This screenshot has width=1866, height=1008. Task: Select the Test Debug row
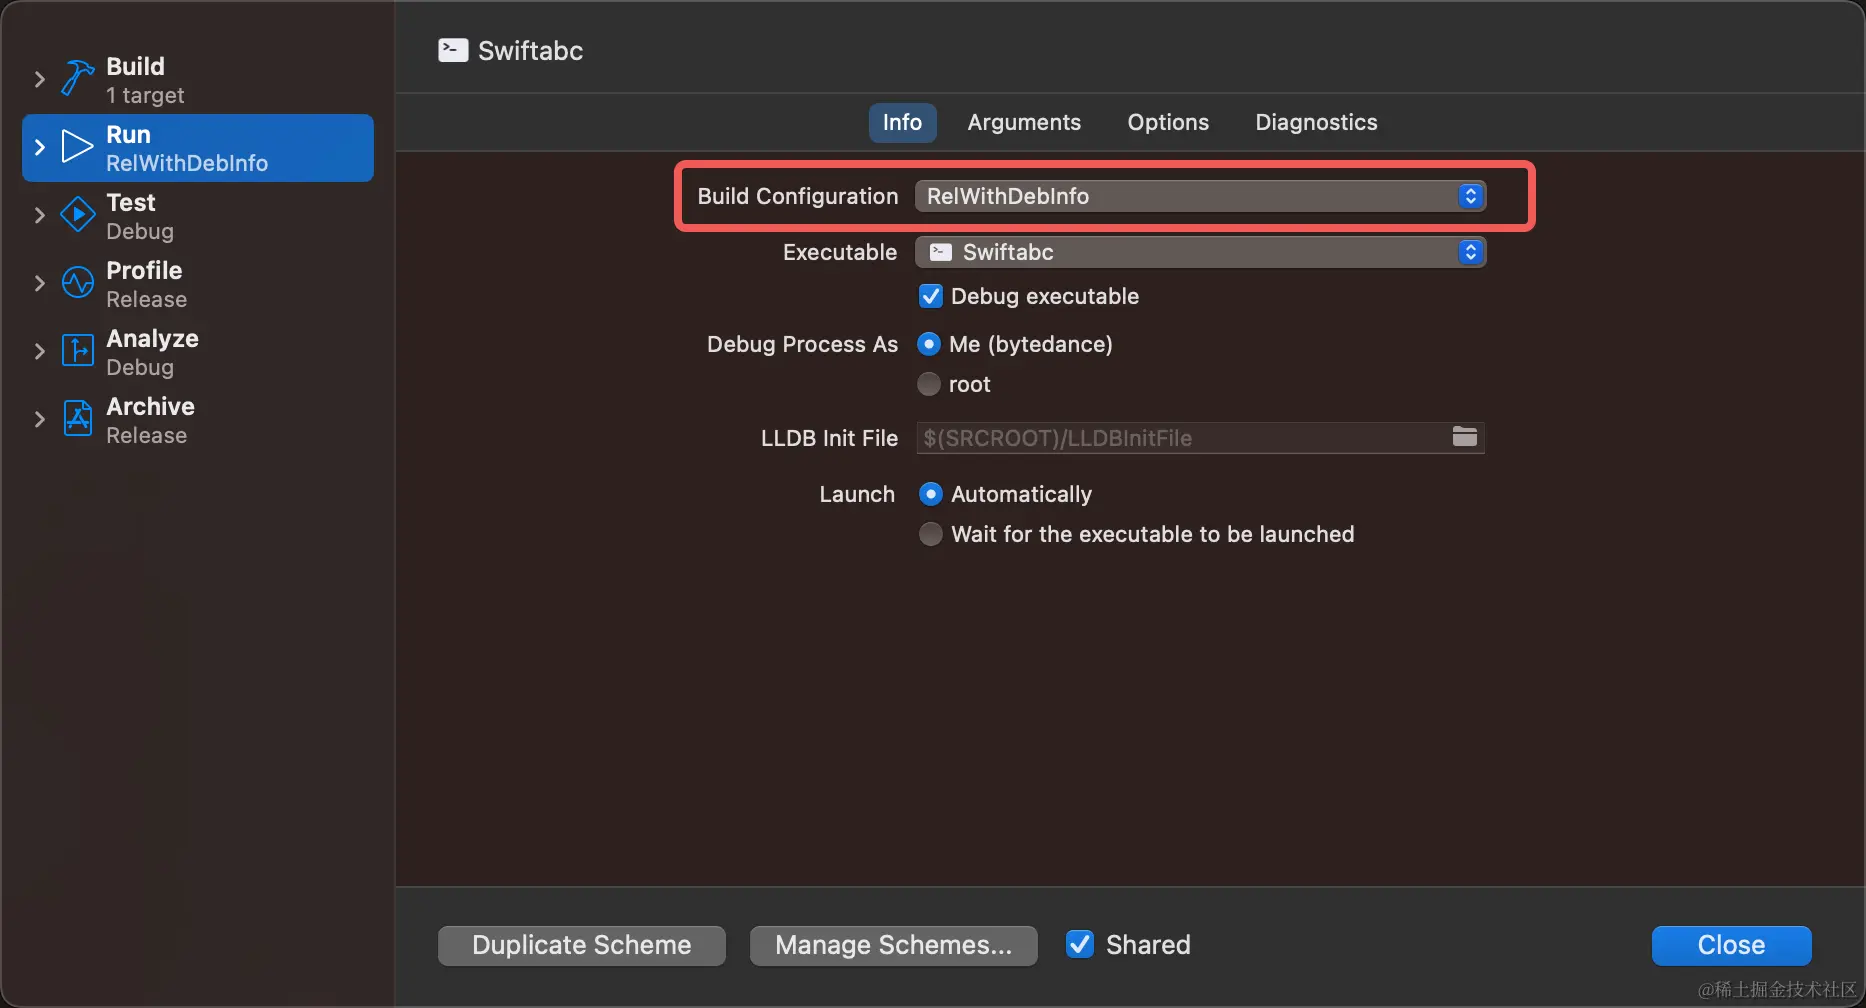tap(198, 216)
